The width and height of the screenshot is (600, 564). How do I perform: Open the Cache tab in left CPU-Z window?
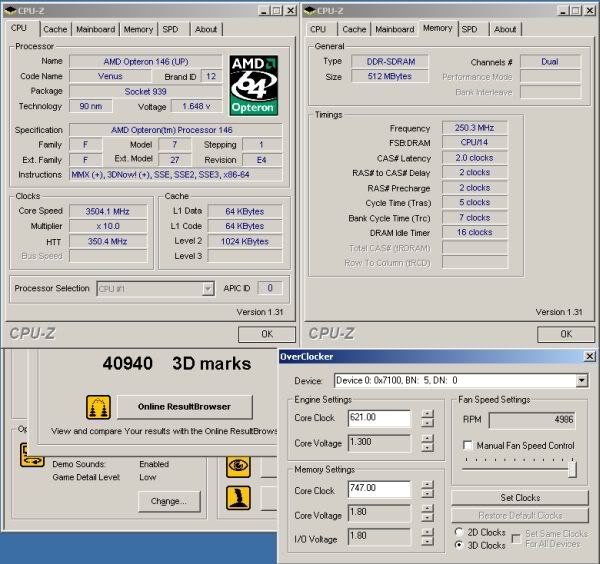[x=55, y=29]
